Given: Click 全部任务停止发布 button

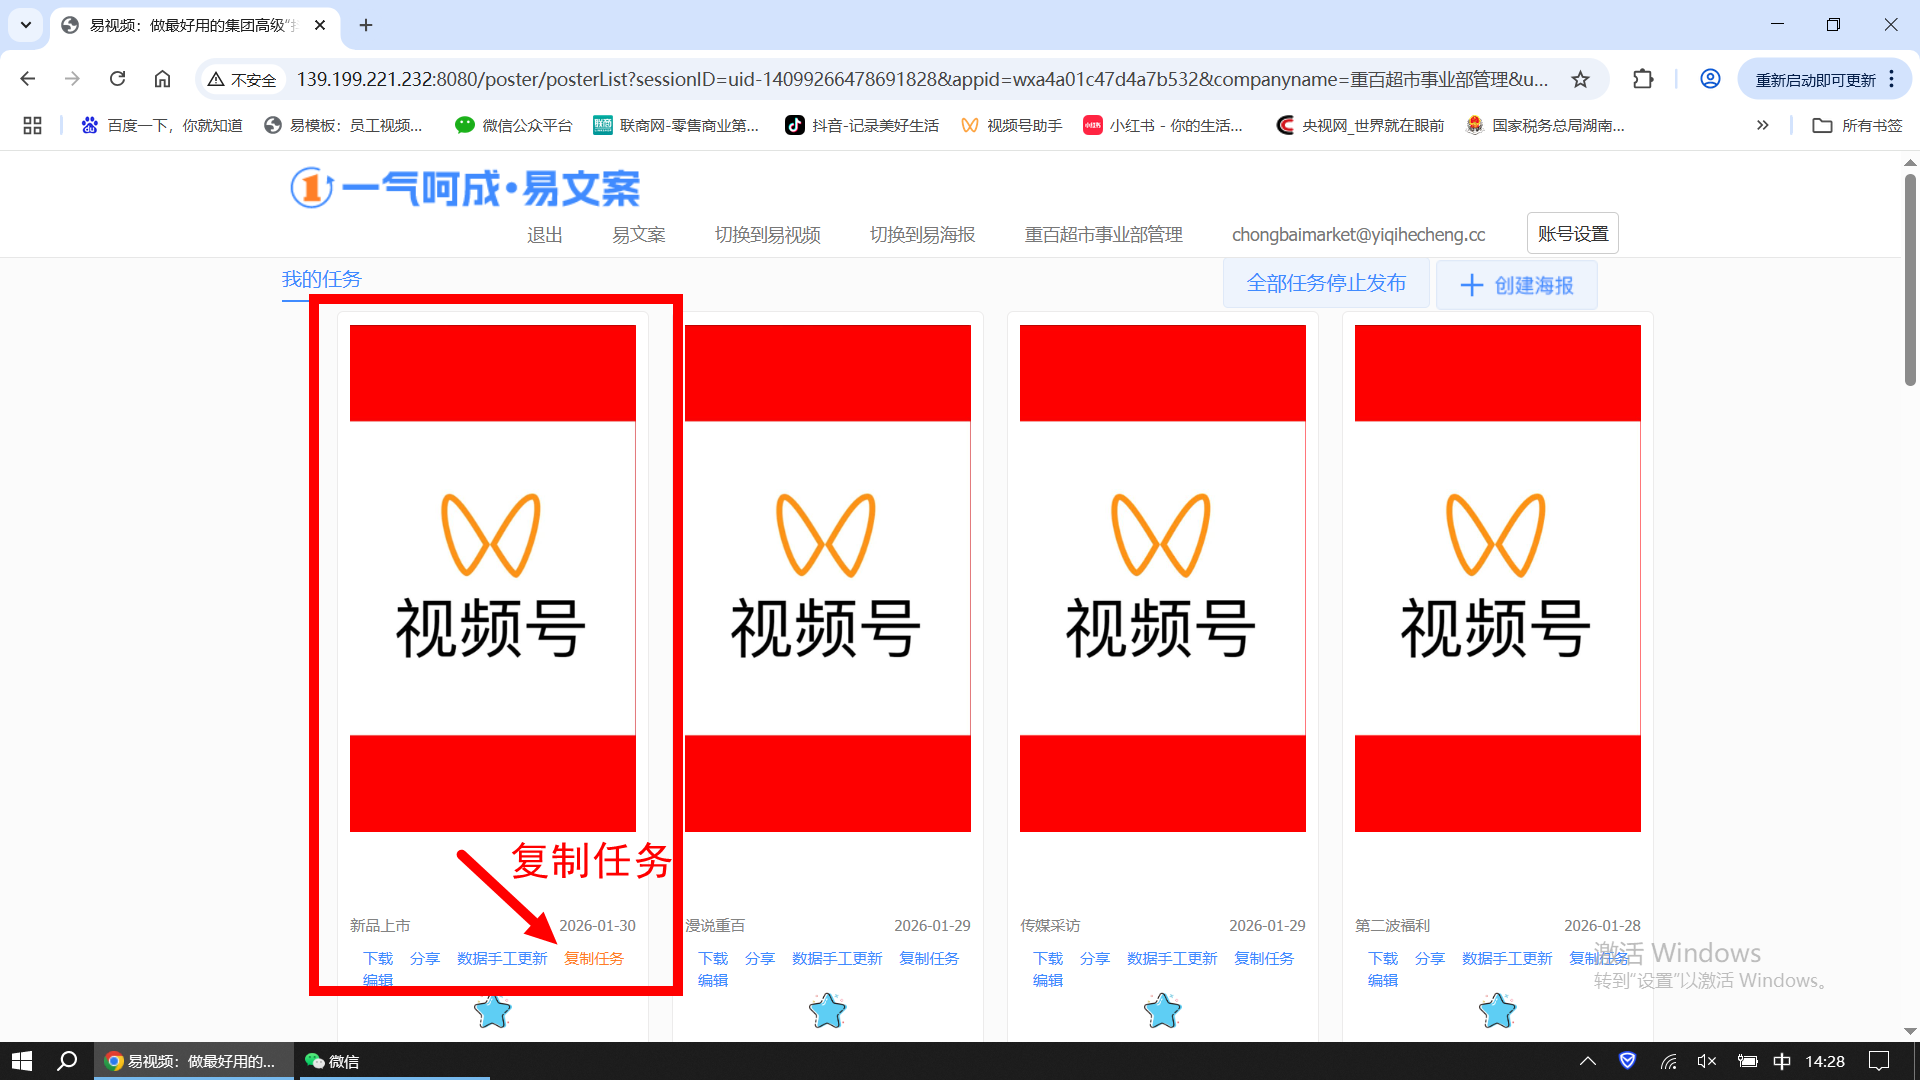Looking at the screenshot, I should coord(1326,283).
